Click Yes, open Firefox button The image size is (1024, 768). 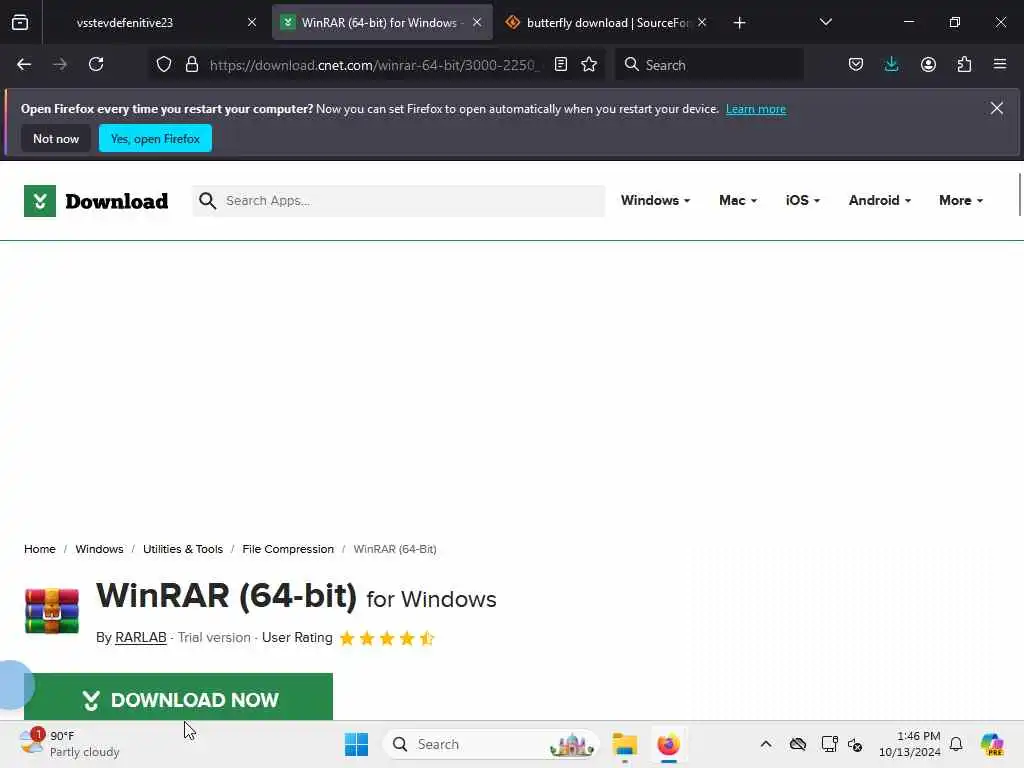(x=155, y=138)
